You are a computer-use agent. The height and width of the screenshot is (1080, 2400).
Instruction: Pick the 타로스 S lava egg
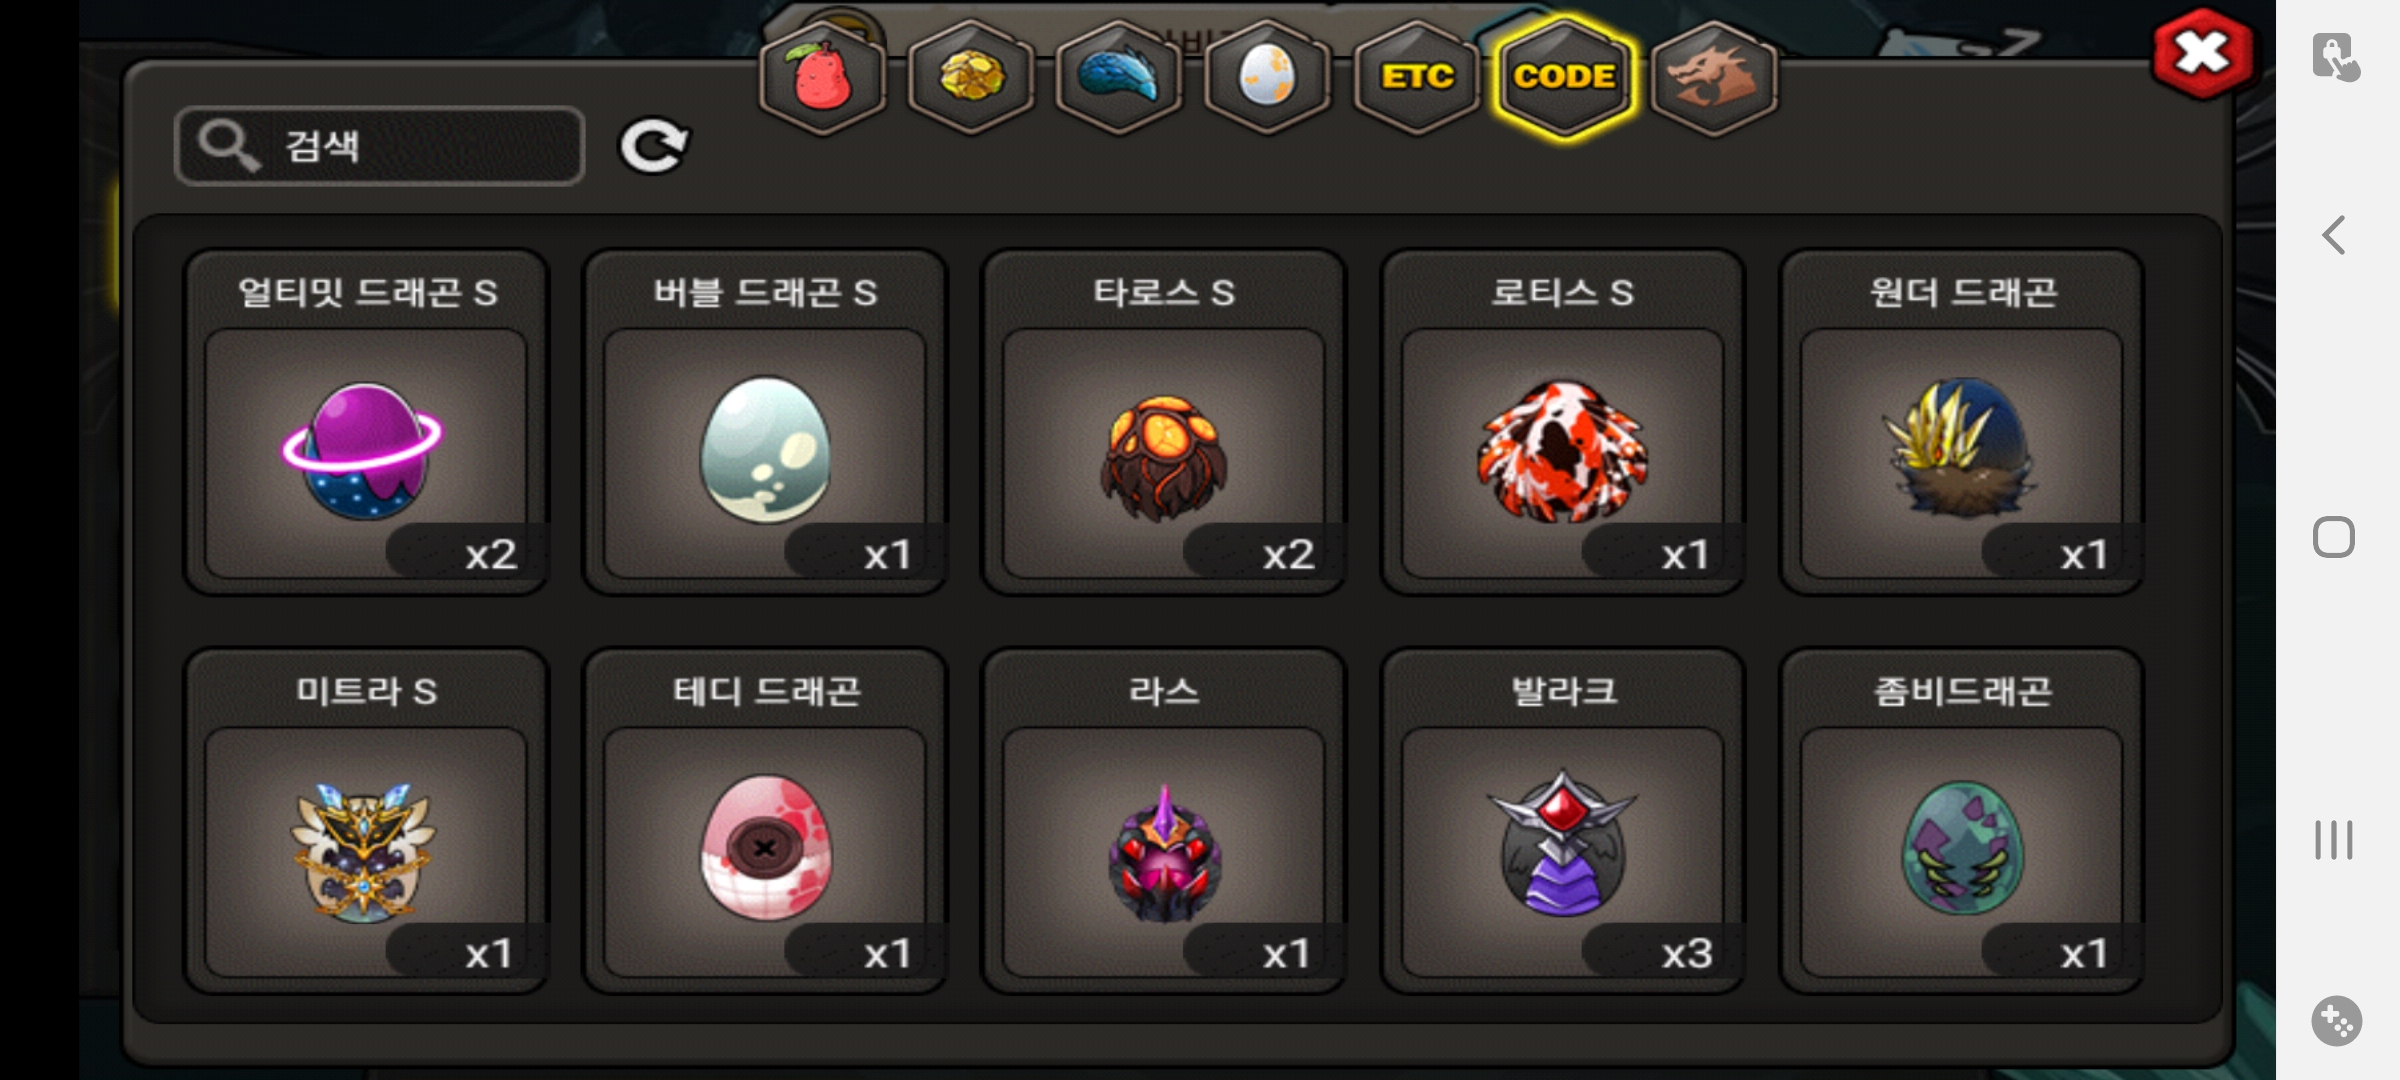click(x=1164, y=422)
